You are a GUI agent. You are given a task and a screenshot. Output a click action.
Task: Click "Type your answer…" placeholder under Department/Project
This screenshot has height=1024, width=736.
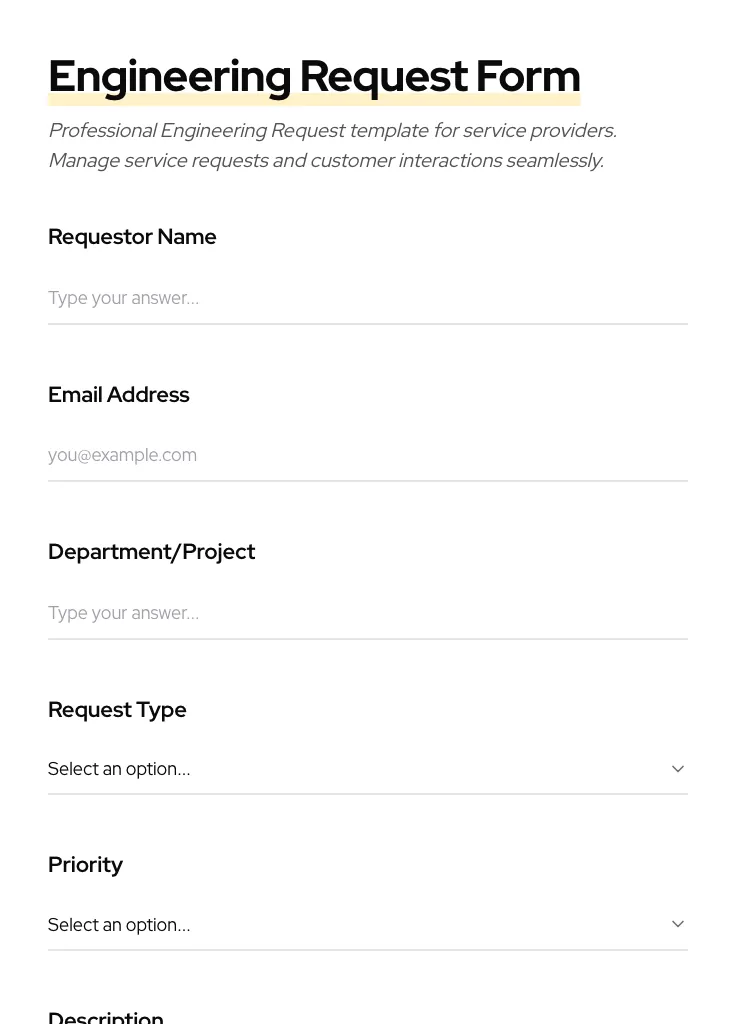click(123, 613)
